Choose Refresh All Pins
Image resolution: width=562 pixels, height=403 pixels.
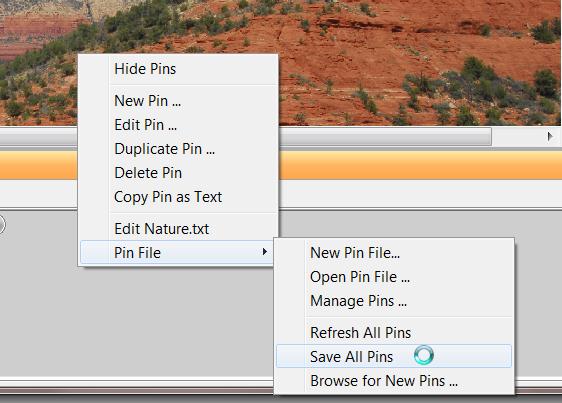pyautogui.click(x=394, y=333)
